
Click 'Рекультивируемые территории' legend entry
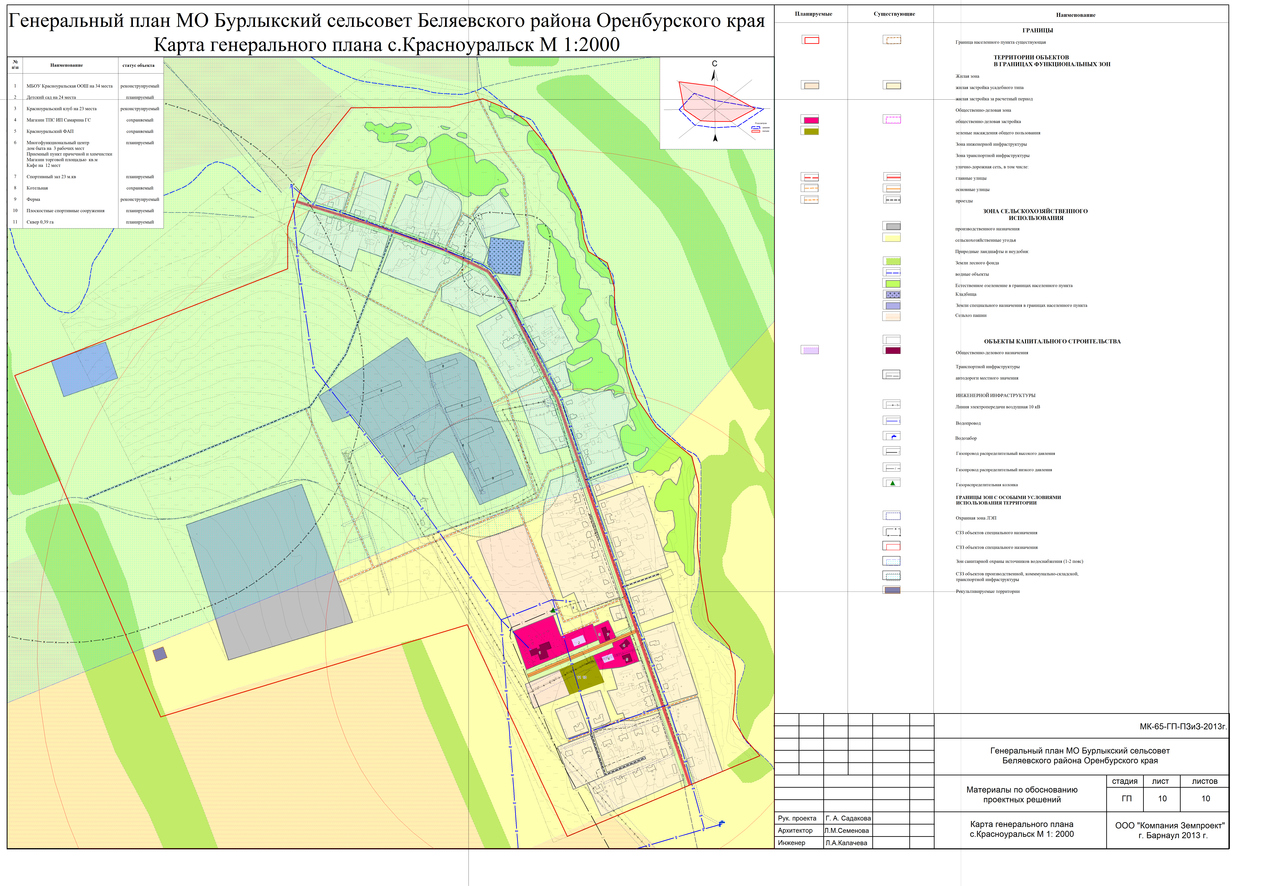(x=989, y=592)
